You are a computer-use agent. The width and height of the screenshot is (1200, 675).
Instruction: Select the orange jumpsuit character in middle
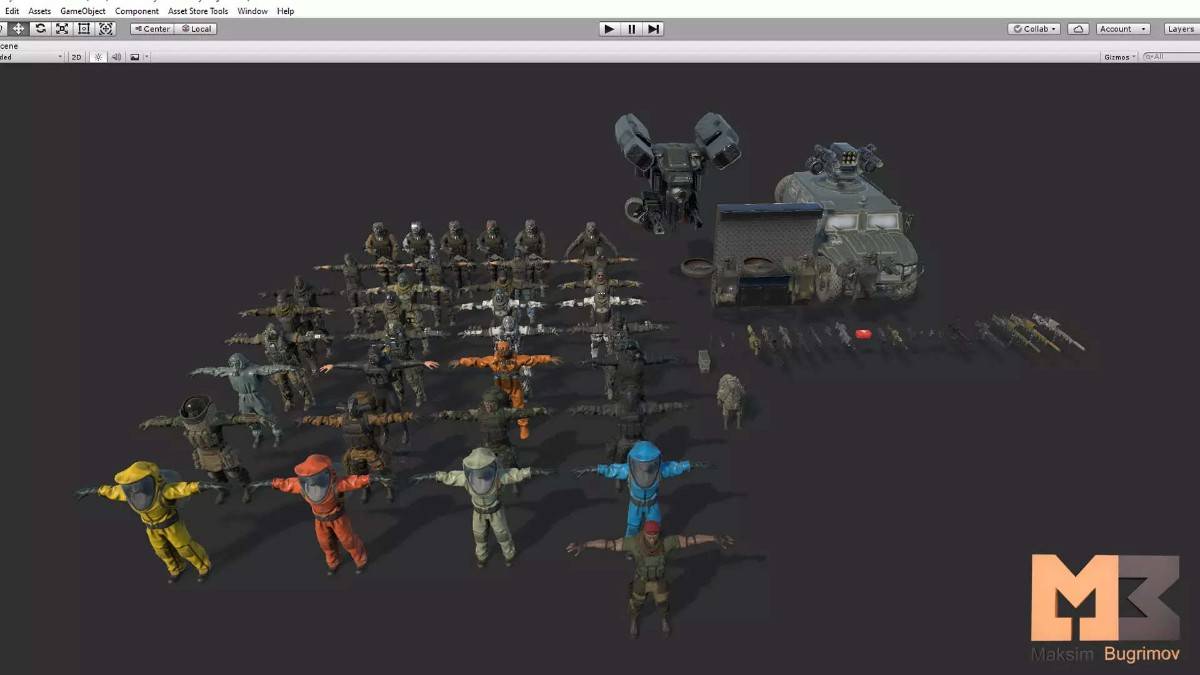pos(508,378)
